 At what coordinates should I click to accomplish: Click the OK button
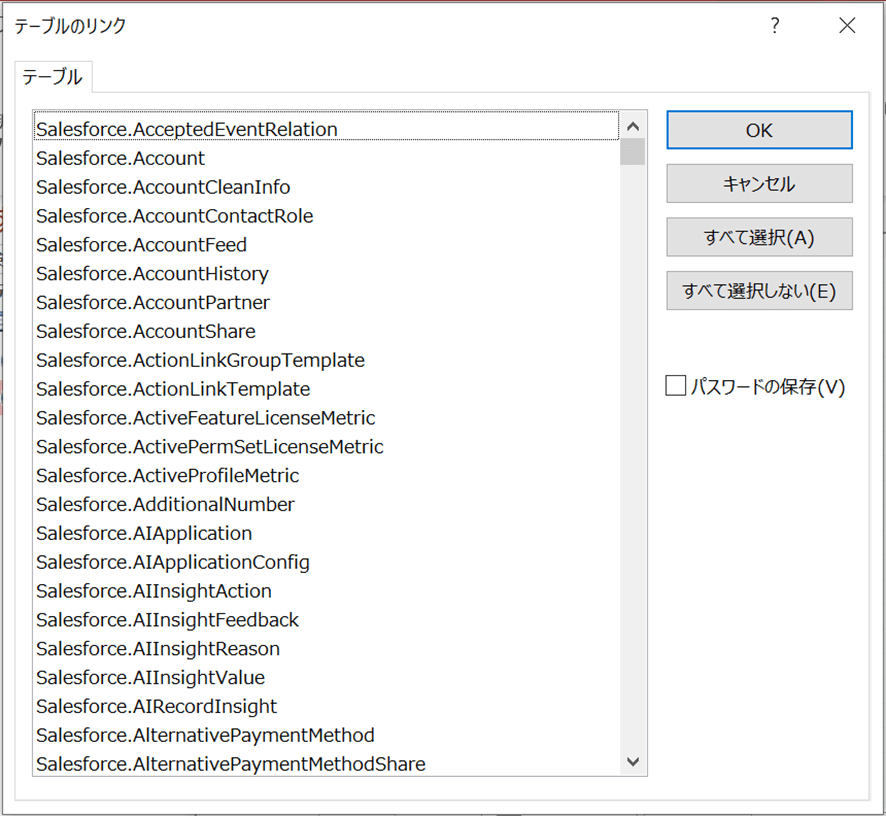759,130
